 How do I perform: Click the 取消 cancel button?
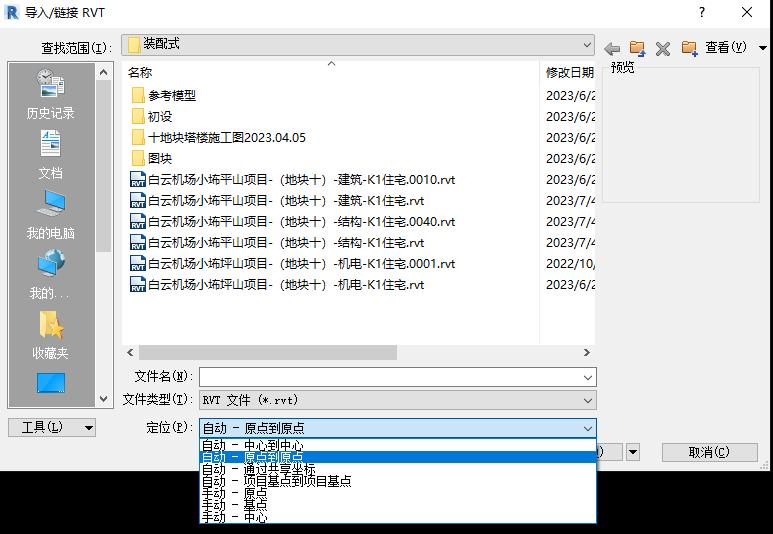tap(708, 452)
